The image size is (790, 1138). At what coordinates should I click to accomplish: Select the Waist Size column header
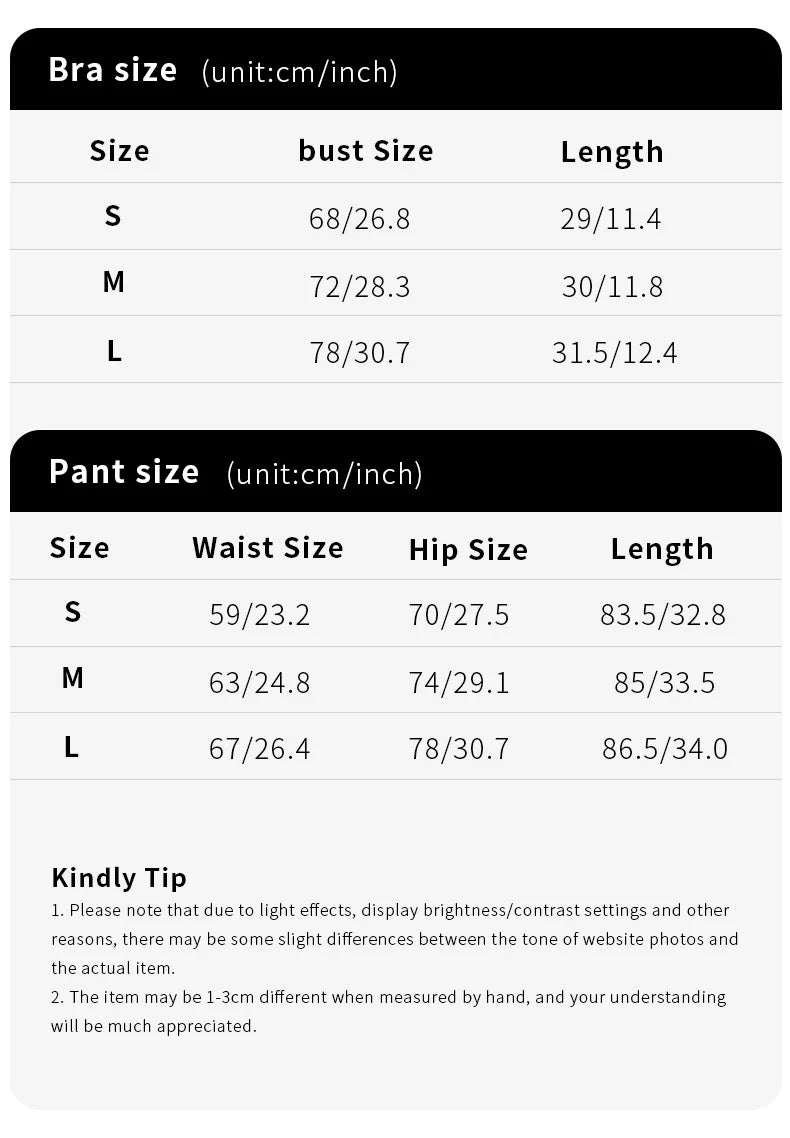[268, 548]
